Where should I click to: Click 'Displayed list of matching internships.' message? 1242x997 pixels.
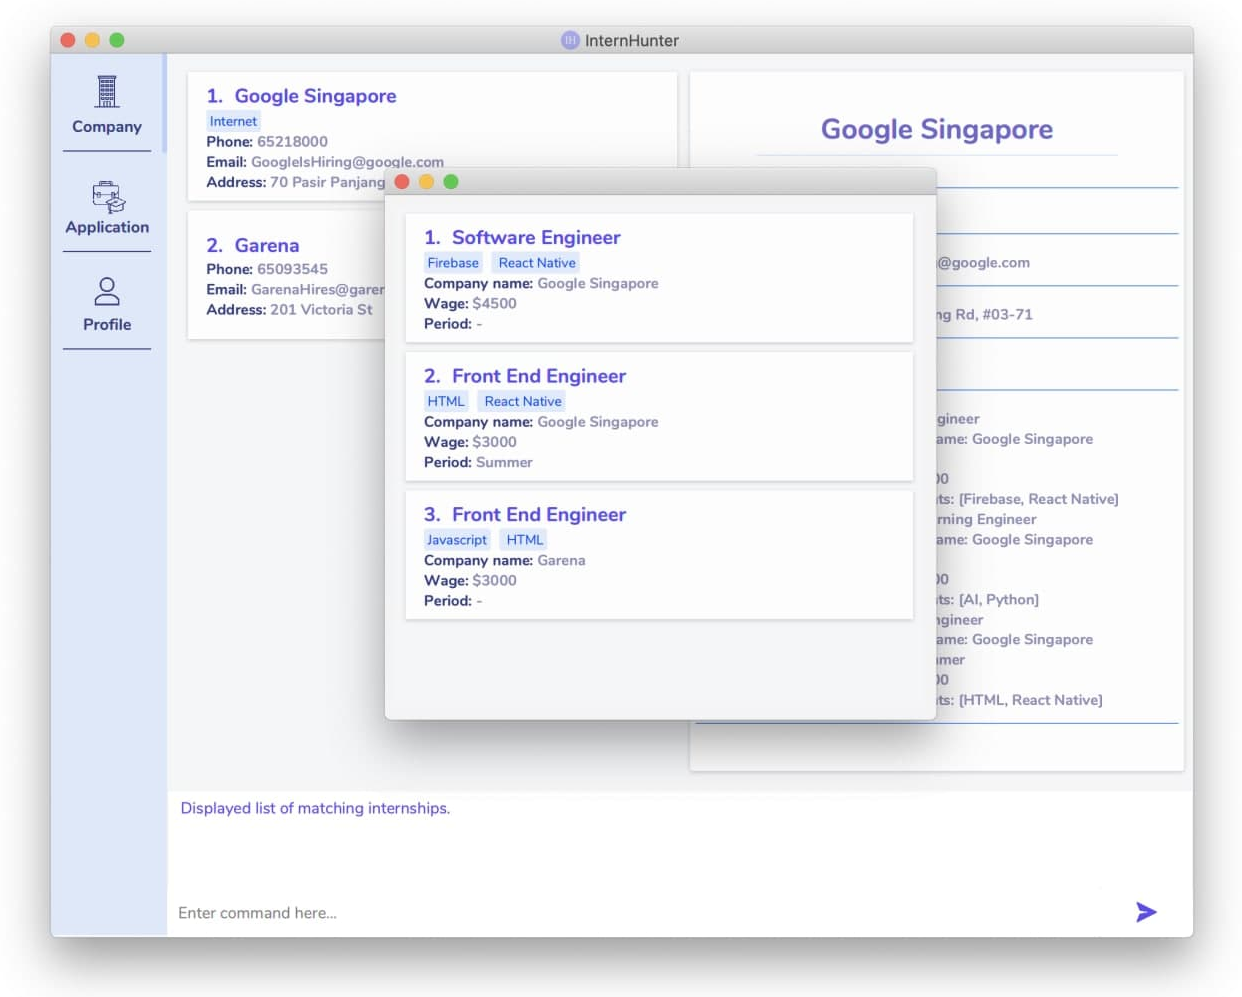point(315,808)
